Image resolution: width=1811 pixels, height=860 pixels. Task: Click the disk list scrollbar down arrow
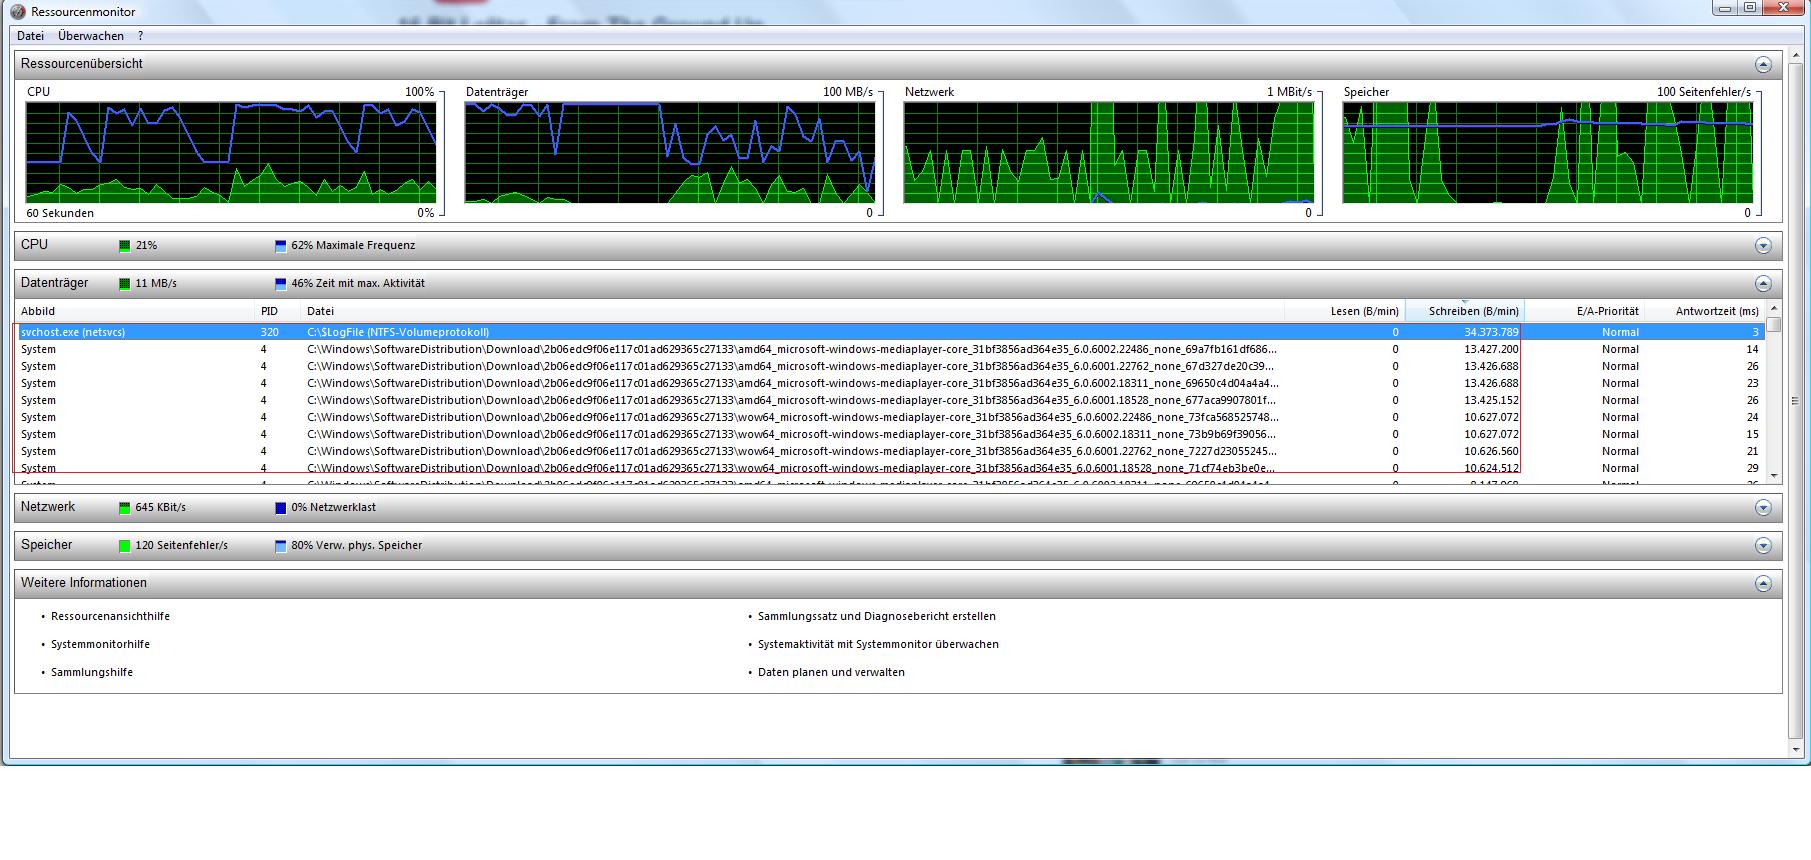1774,476
